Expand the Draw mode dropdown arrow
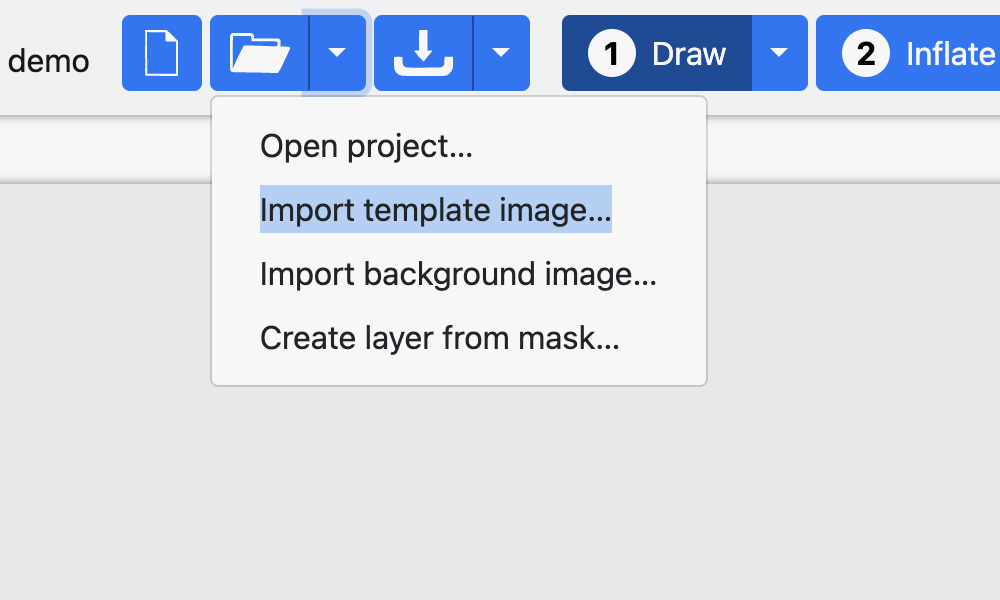1000x600 pixels. pos(780,53)
